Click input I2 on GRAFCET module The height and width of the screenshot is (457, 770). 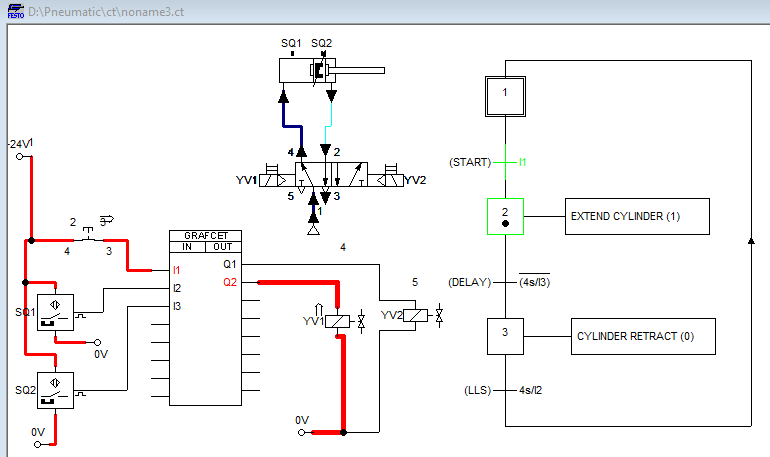[177, 288]
